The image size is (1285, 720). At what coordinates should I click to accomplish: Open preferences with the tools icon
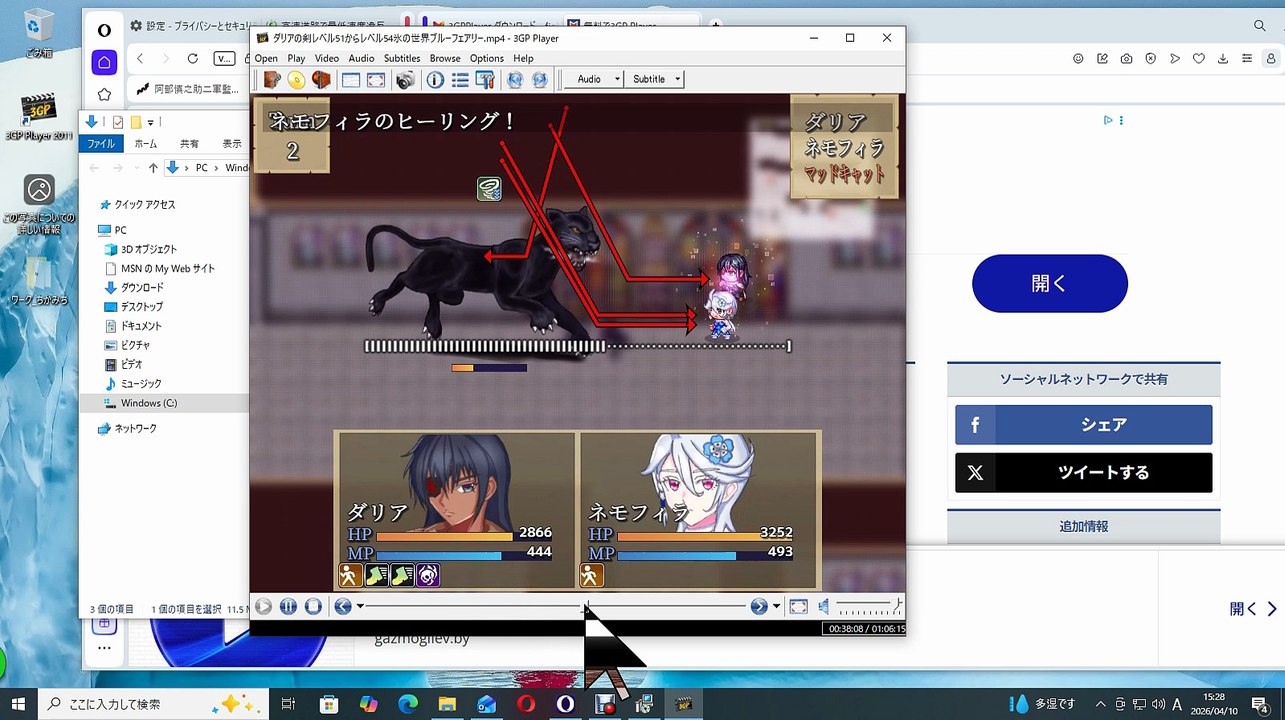tap(485, 79)
